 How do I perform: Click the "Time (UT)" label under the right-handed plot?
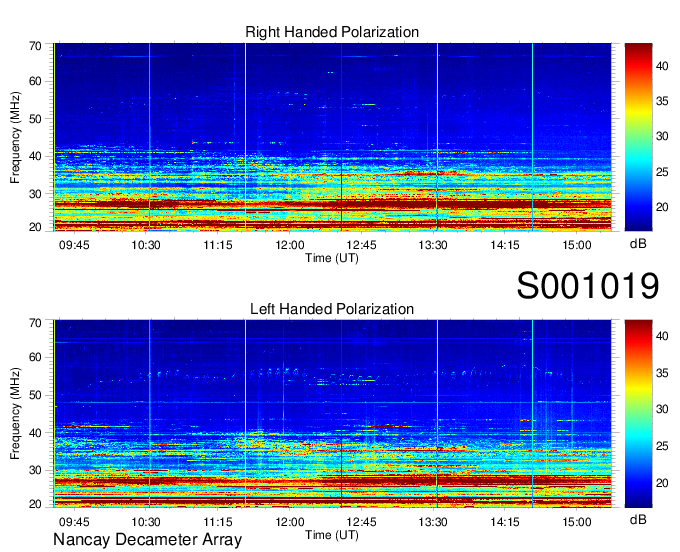[x=332, y=258]
